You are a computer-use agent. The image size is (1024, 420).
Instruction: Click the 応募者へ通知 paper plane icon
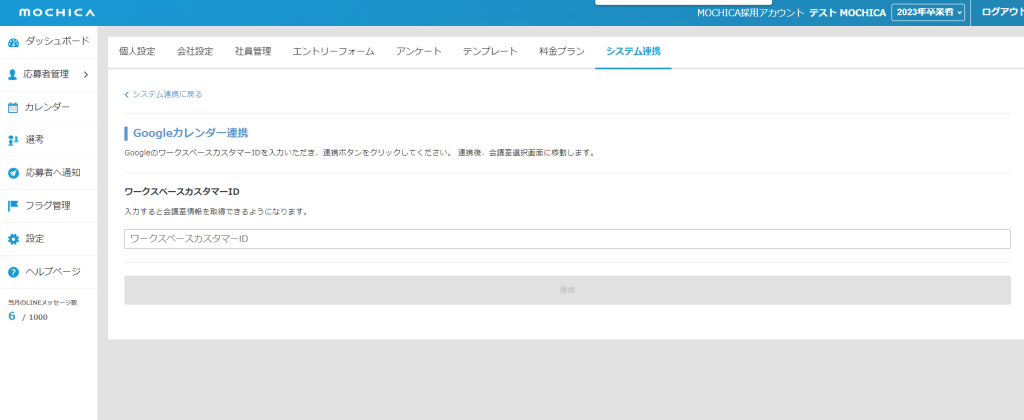tap(14, 173)
